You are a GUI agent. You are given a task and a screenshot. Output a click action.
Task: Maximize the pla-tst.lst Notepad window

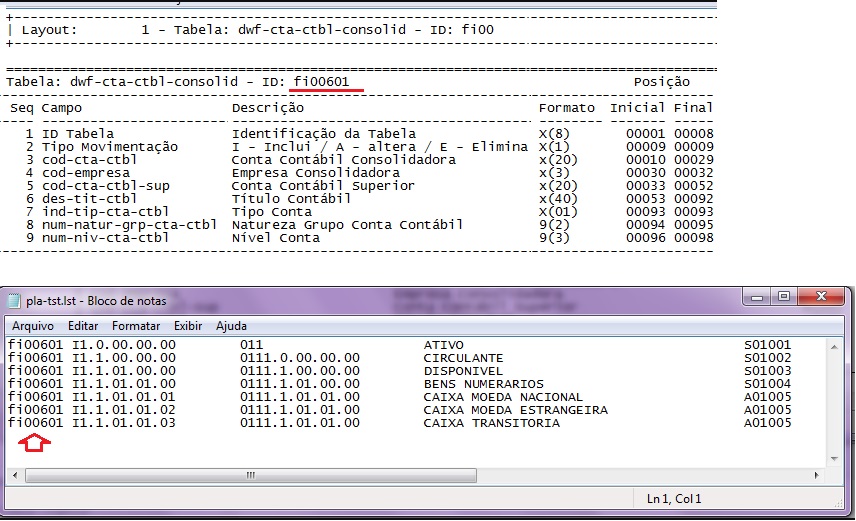(784, 297)
